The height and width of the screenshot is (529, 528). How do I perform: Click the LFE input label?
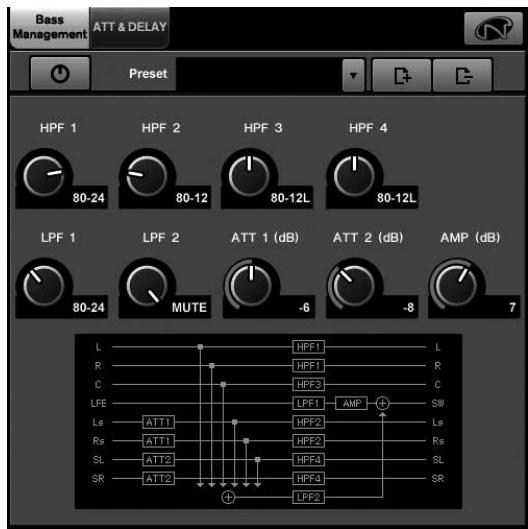[x=99, y=403]
